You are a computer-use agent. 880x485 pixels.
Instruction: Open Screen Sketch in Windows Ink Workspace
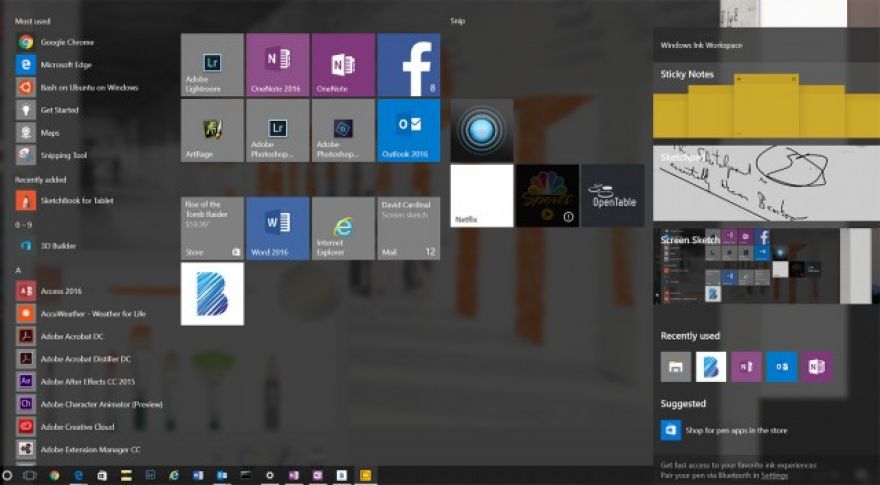pyautogui.click(x=766, y=266)
